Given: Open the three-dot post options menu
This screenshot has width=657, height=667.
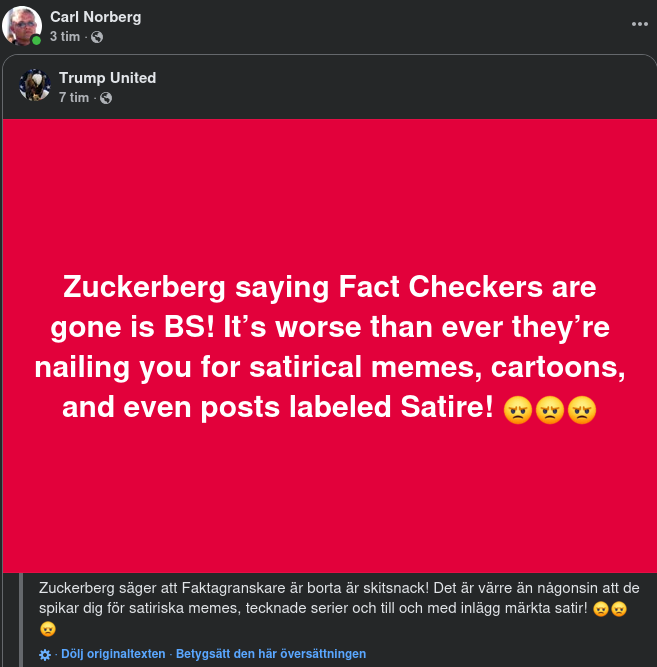Looking at the screenshot, I should pyautogui.click(x=639, y=24).
